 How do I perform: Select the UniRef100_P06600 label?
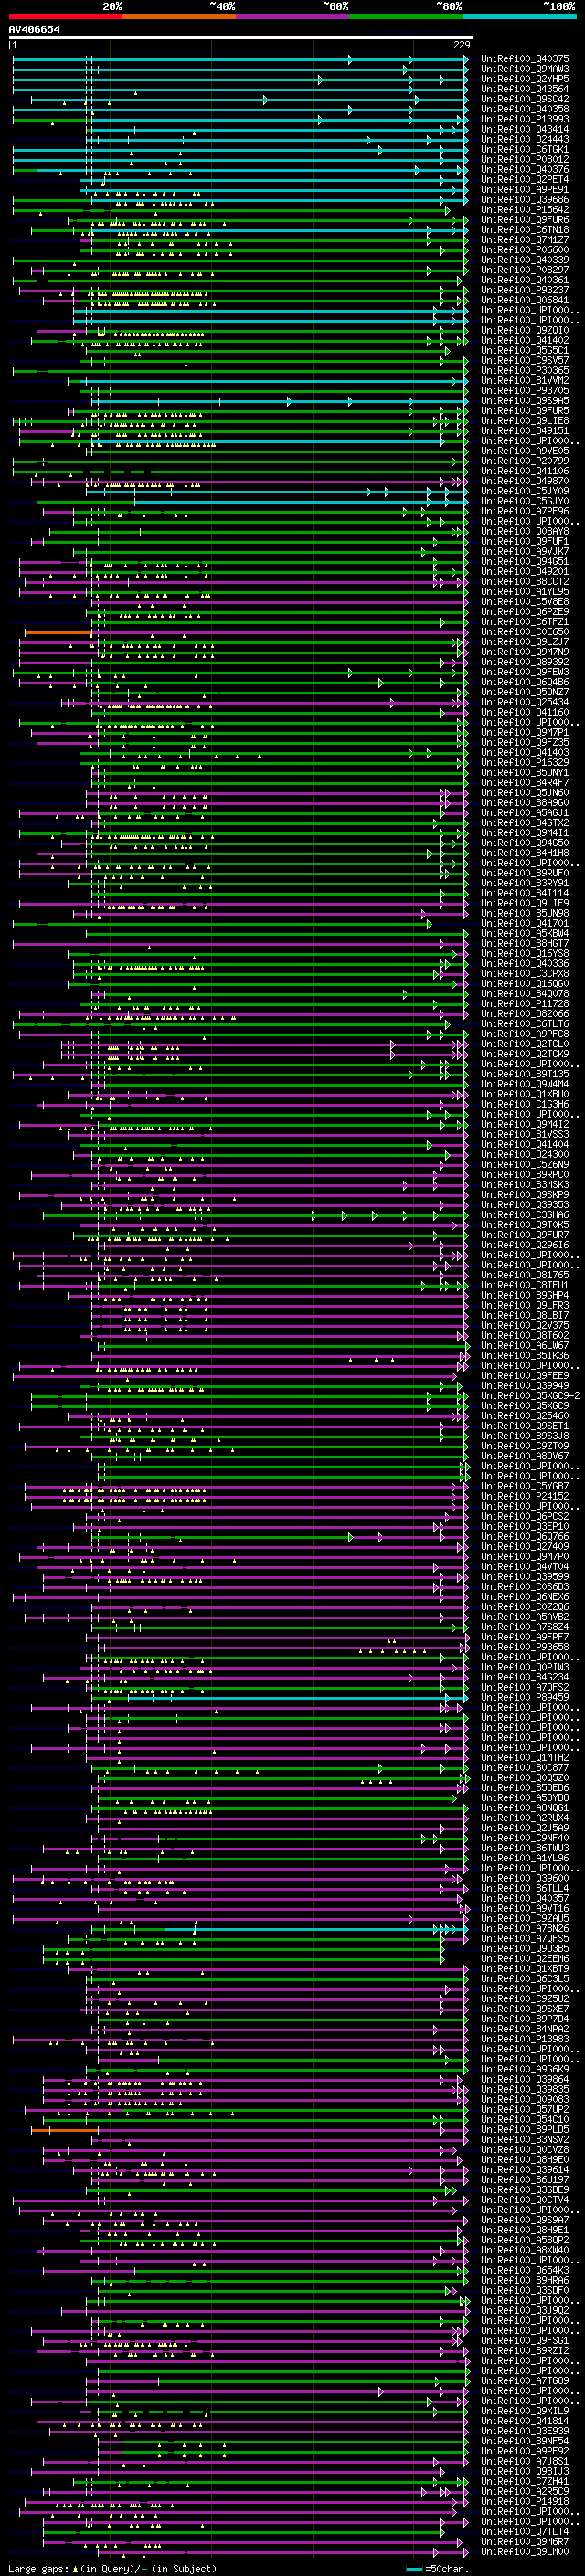coord(524,250)
